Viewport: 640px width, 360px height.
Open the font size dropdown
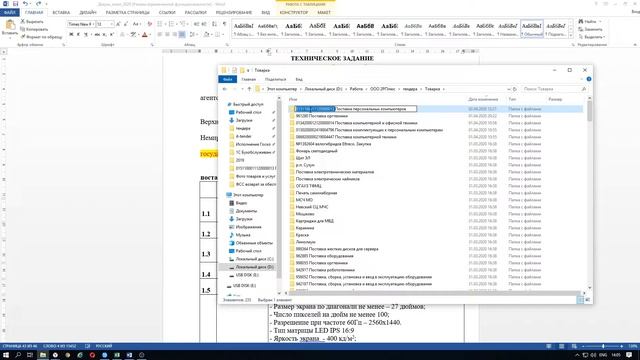tap(111, 24)
